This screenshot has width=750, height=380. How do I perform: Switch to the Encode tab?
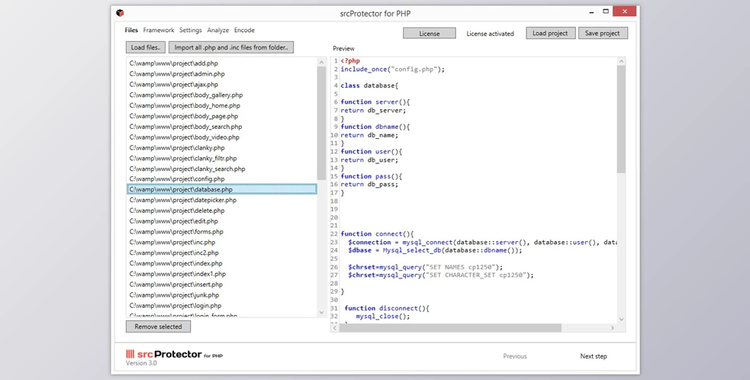coord(244,30)
